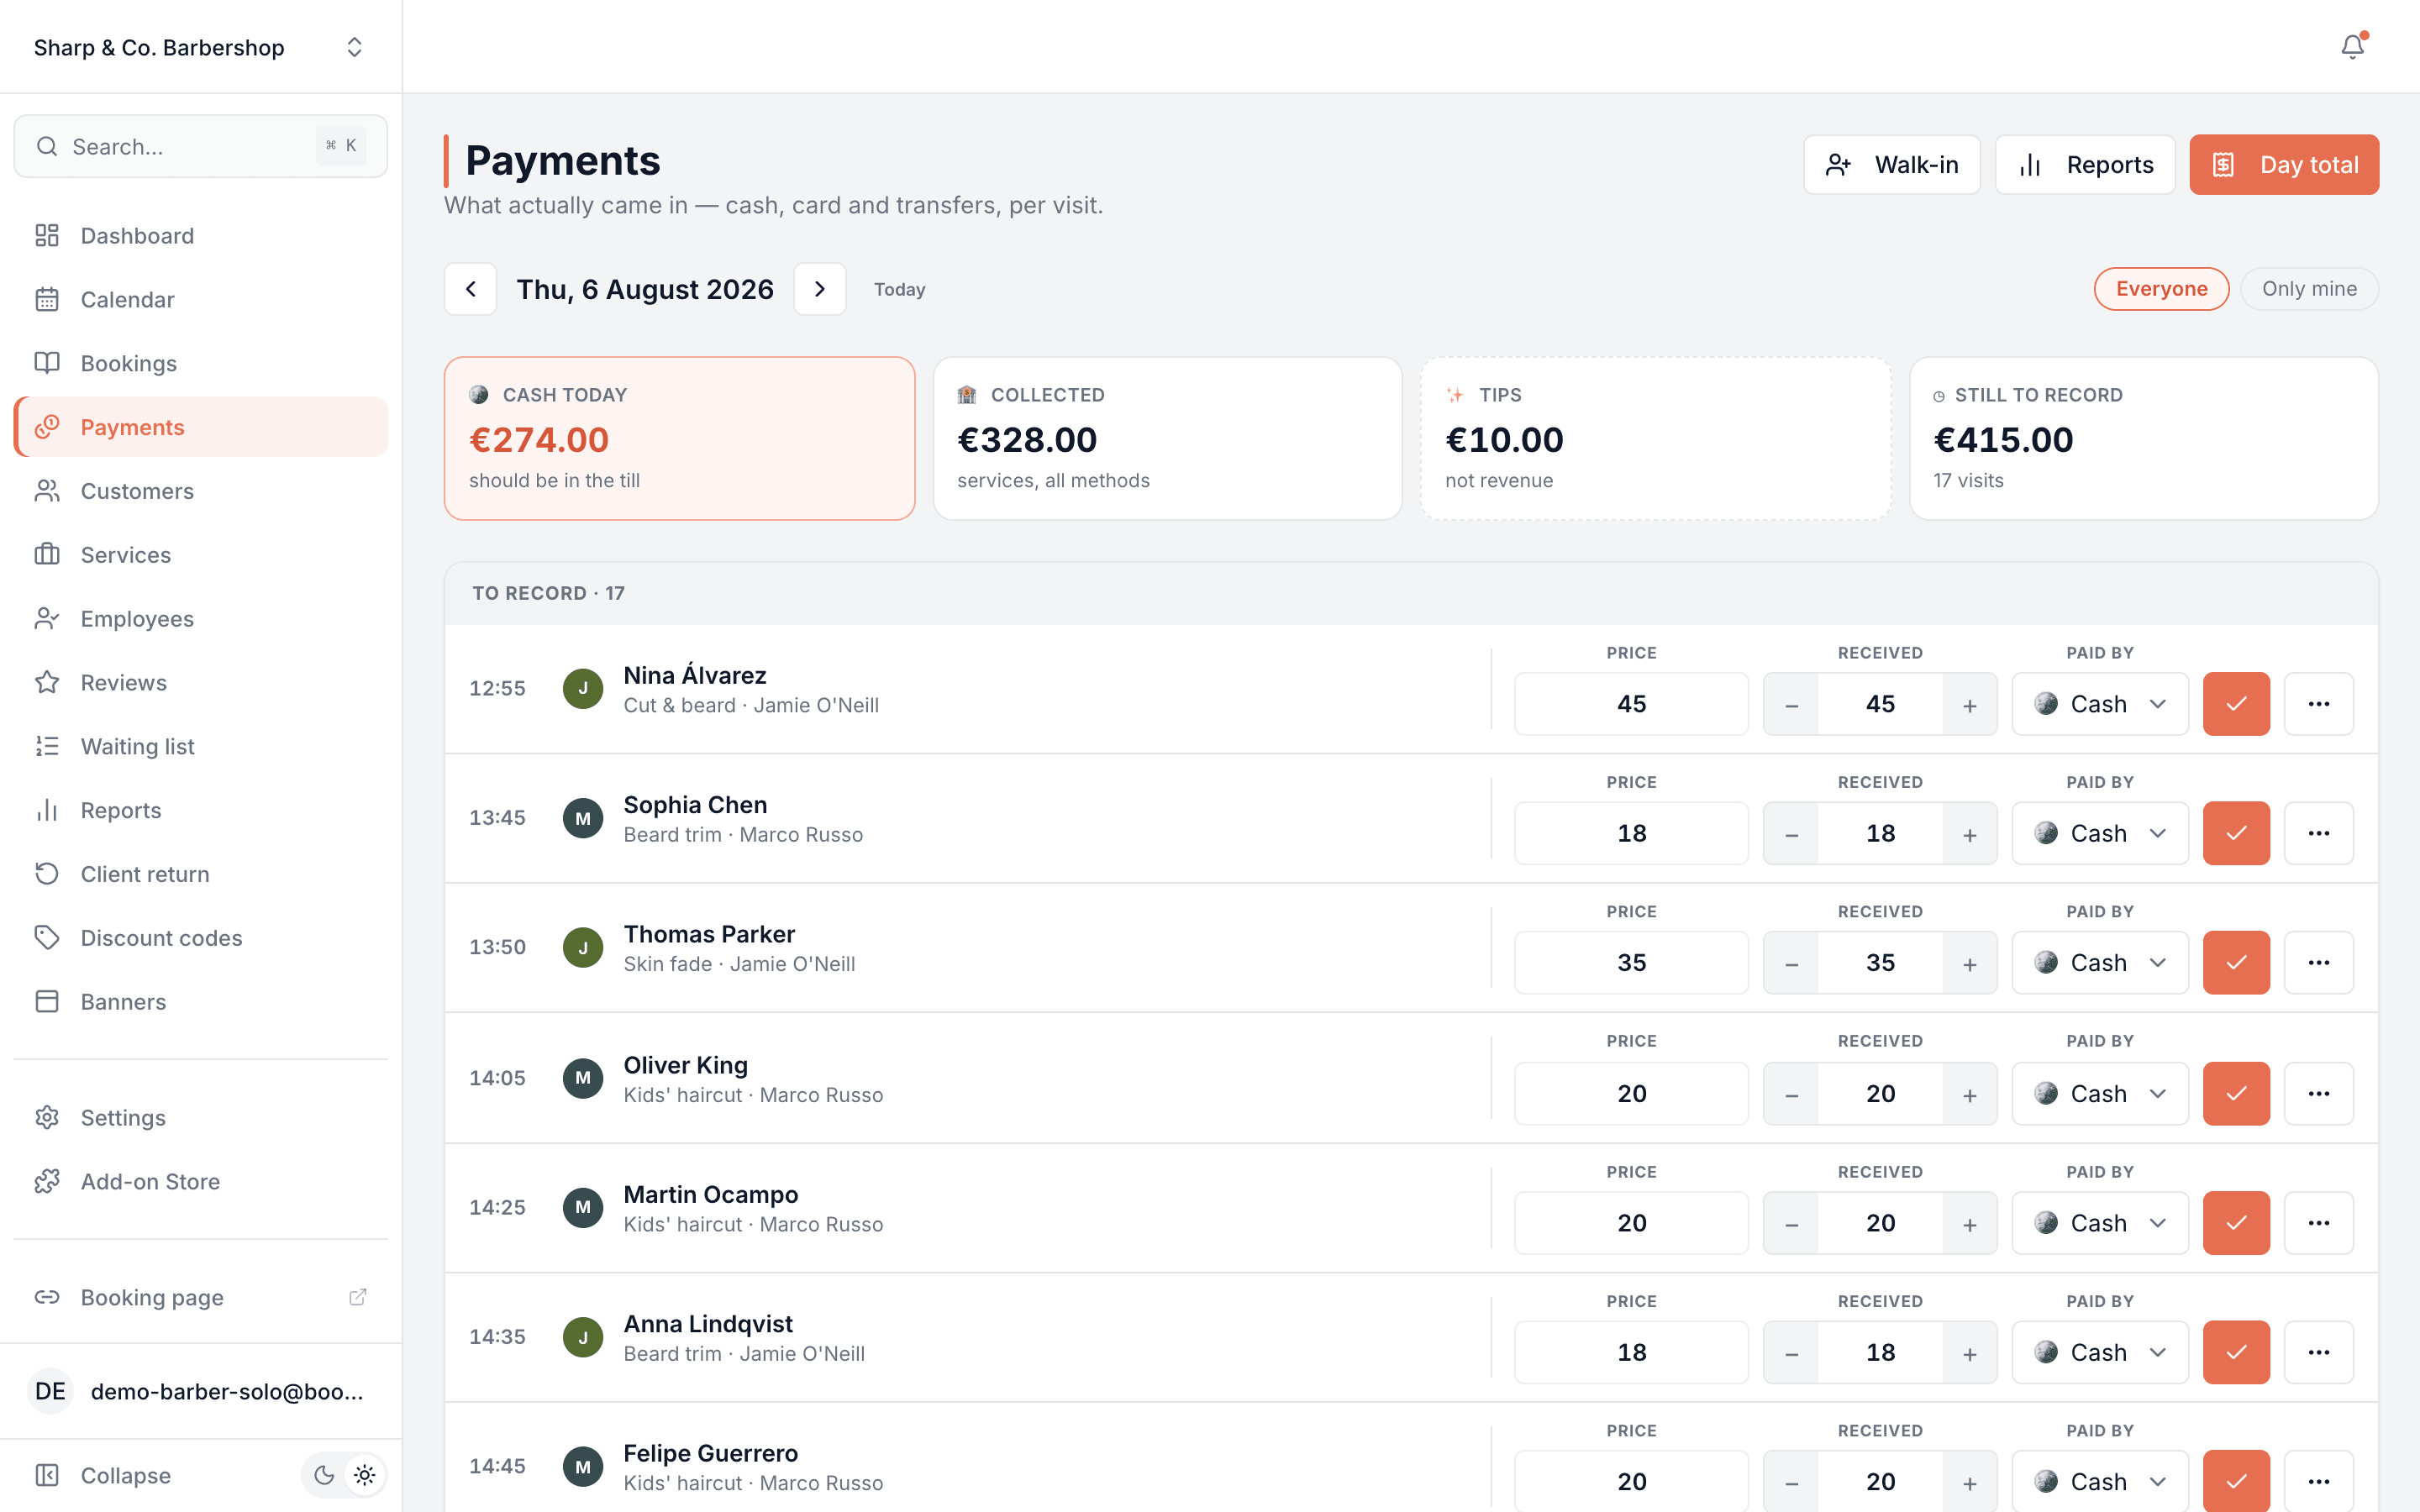
Task: Open Paid by dropdown for Nina Álvarez
Action: pyautogui.click(x=2100, y=704)
